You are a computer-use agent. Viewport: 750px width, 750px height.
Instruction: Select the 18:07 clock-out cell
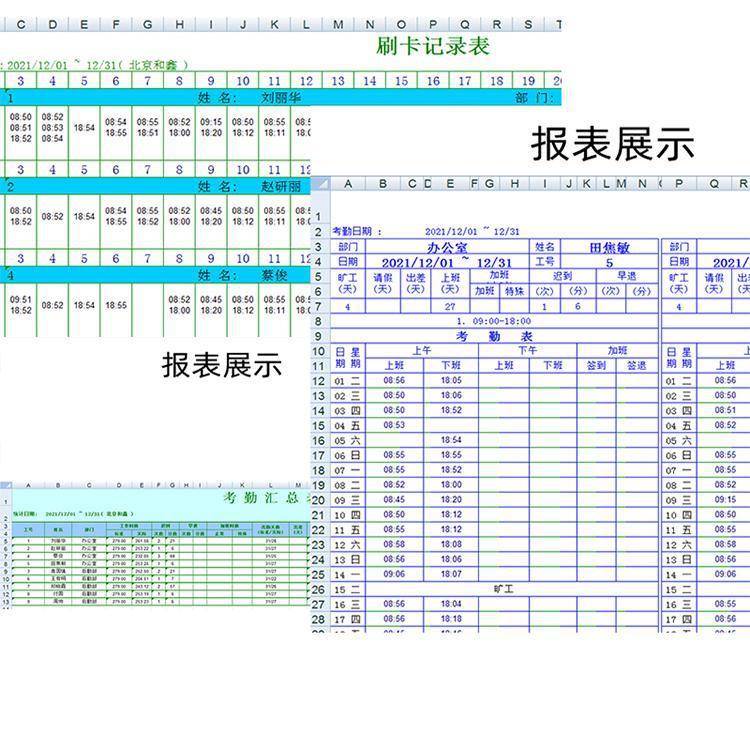click(x=451, y=574)
